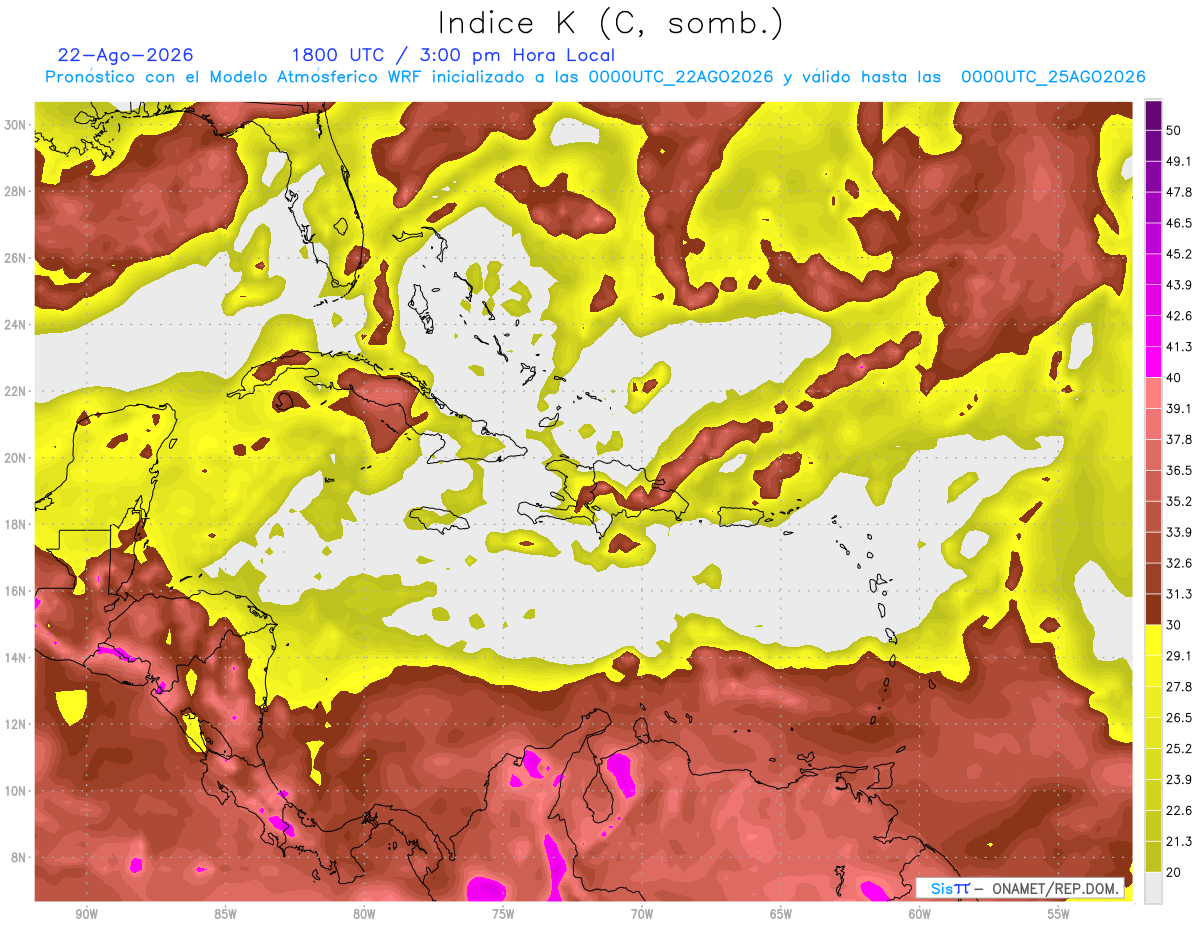Click the map title "Indice K (C, somb.)"

pyautogui.click(x=611, y=24)
